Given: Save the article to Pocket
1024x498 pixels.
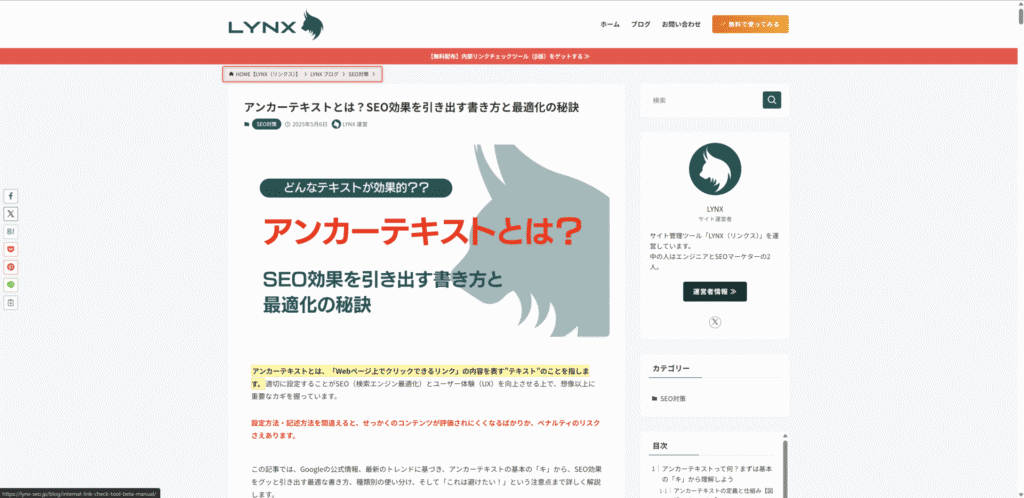Looking at the screenshot, I should 10,249.
